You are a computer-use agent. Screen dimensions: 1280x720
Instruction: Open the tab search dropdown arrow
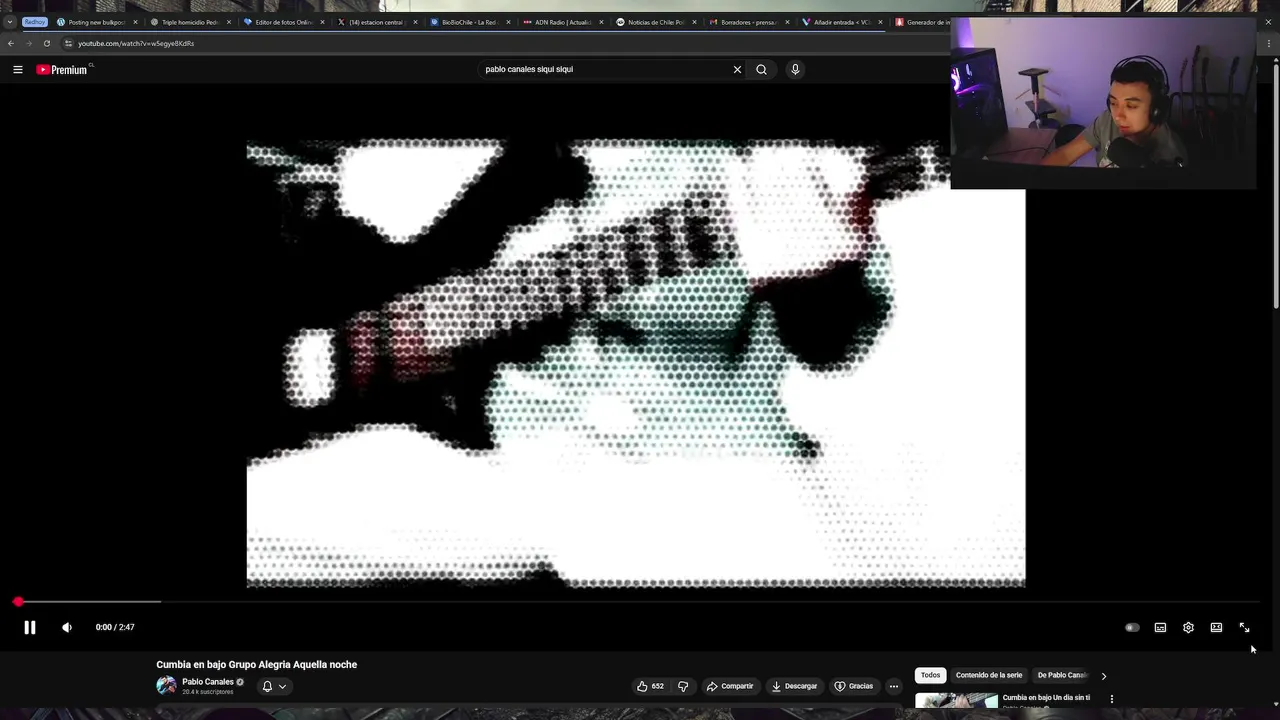coord(9,22)
